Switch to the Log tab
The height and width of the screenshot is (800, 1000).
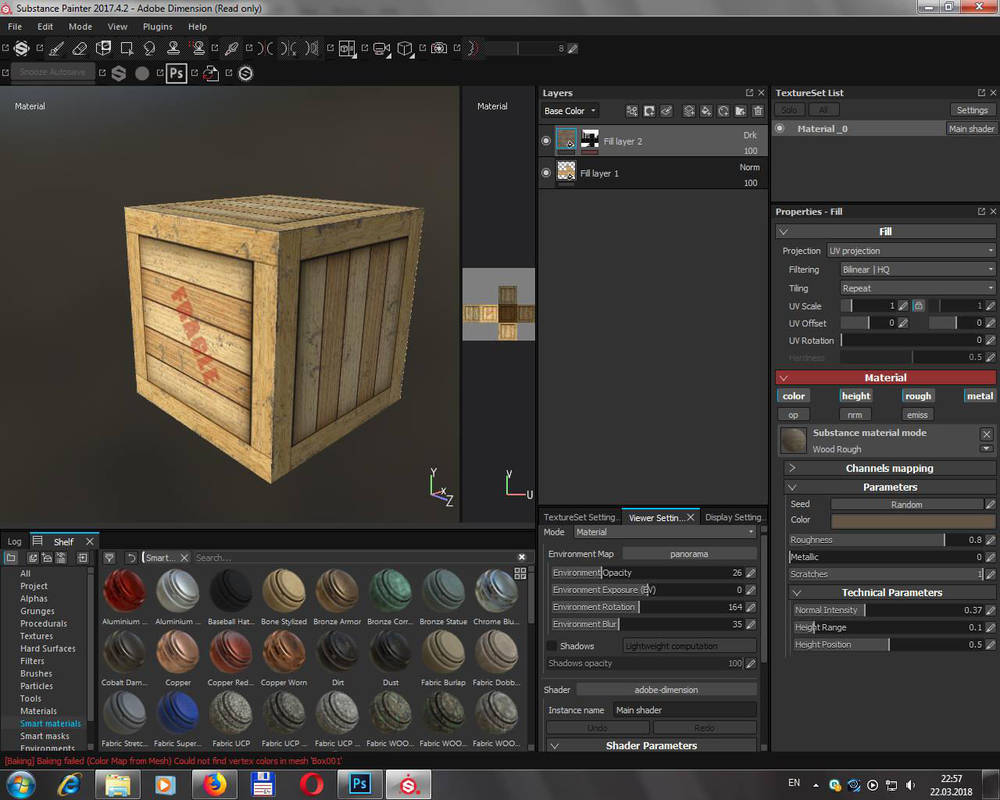(x=15, y=542)
